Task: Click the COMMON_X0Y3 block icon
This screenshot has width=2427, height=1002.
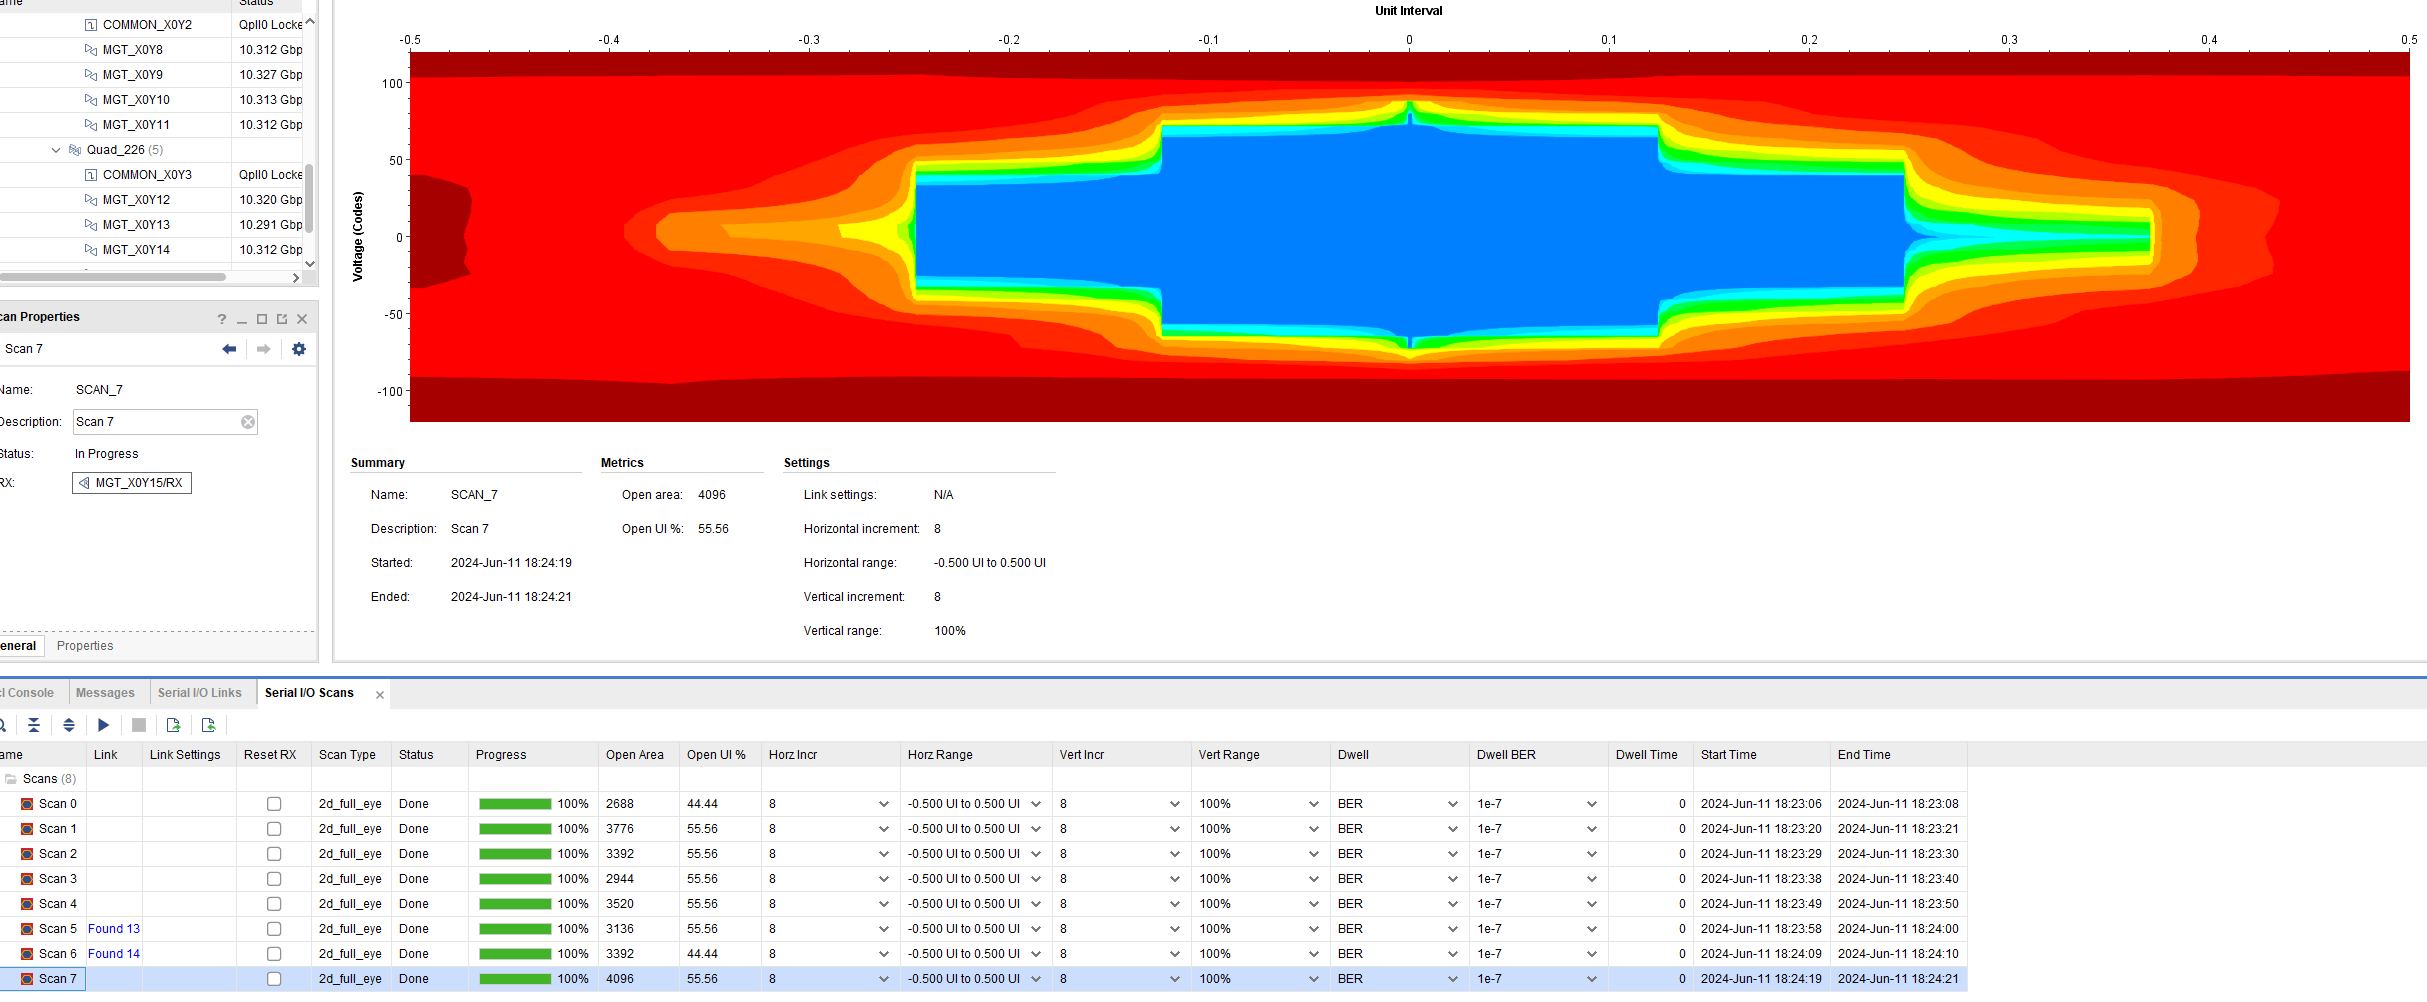Action: click(x=91, y=175)
